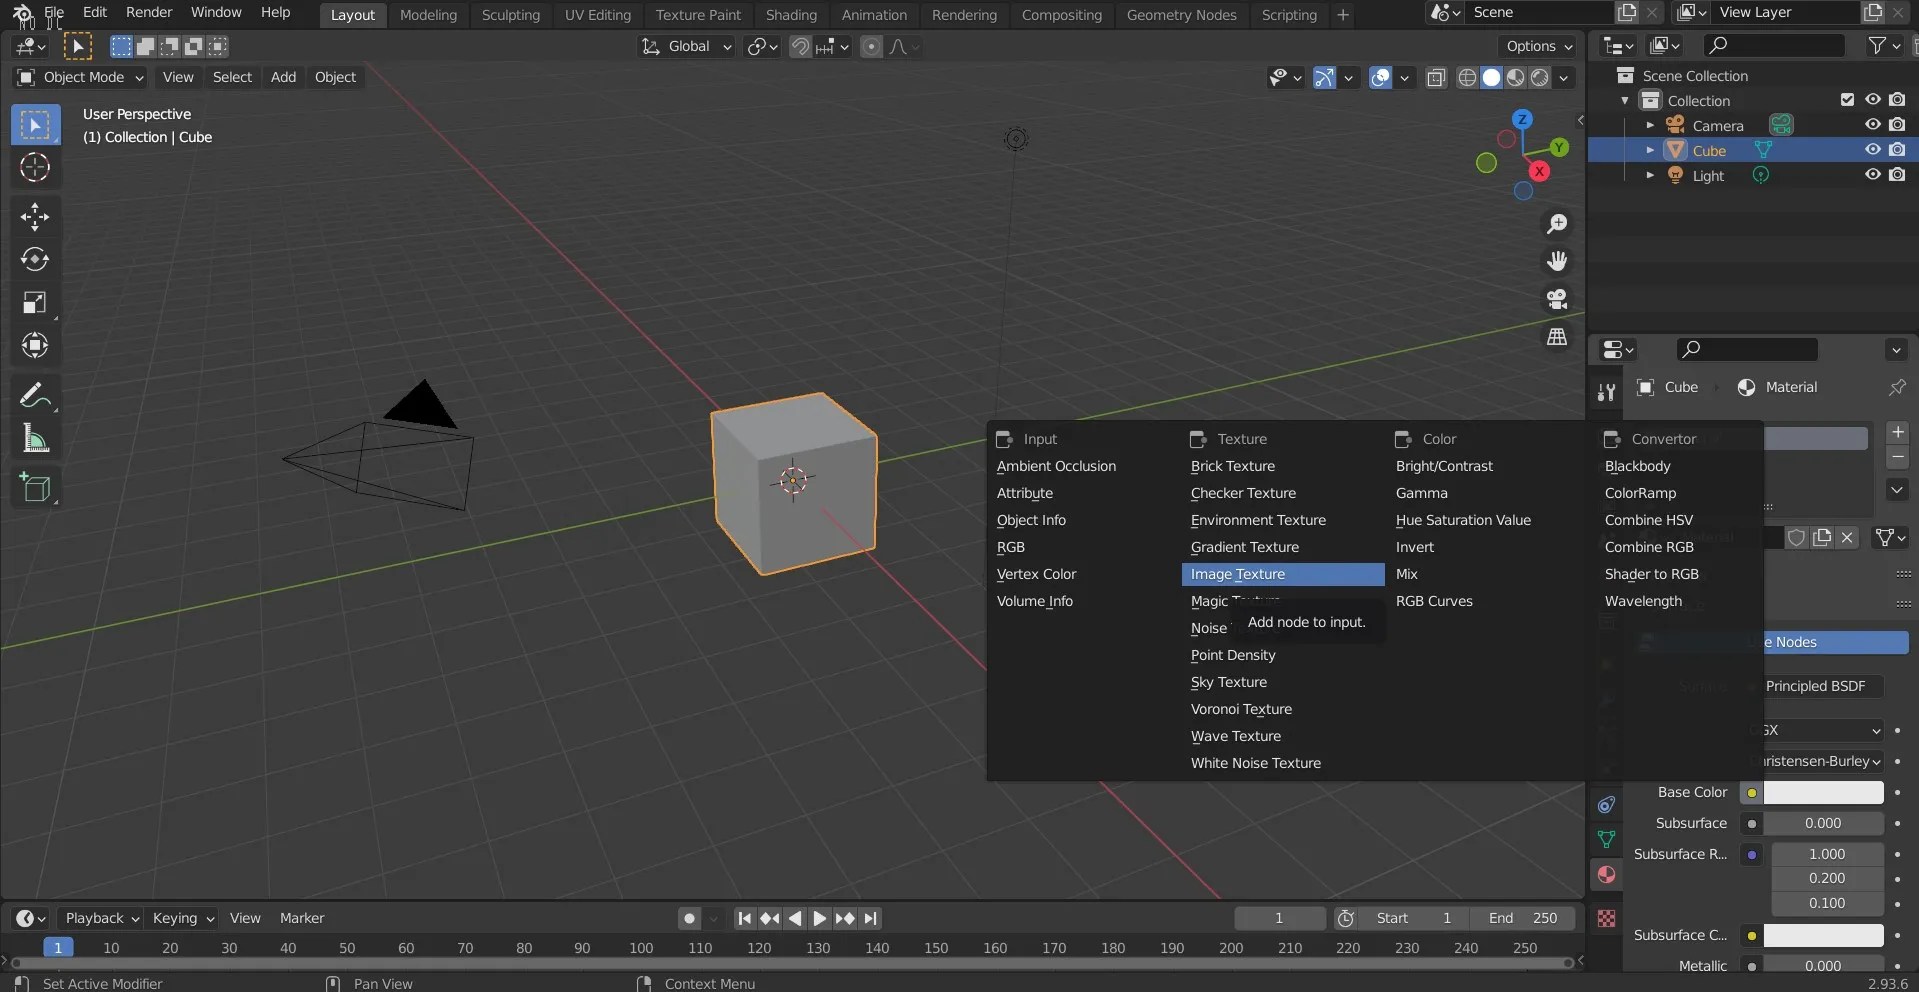Select the Add Cube tool
Screen dimensions: 1919x992
click(36, 488)
